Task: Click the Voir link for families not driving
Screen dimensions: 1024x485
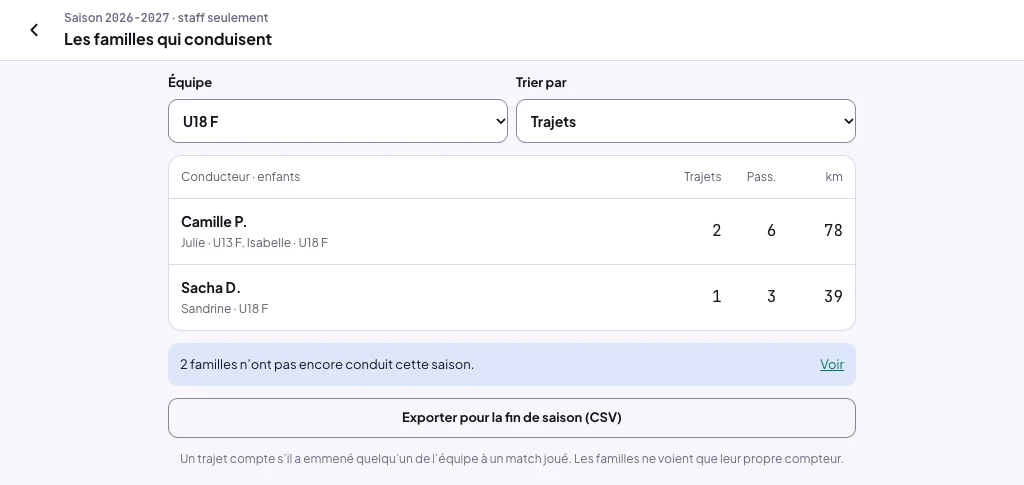Action: pyautogui.click(x=831, y=364)
